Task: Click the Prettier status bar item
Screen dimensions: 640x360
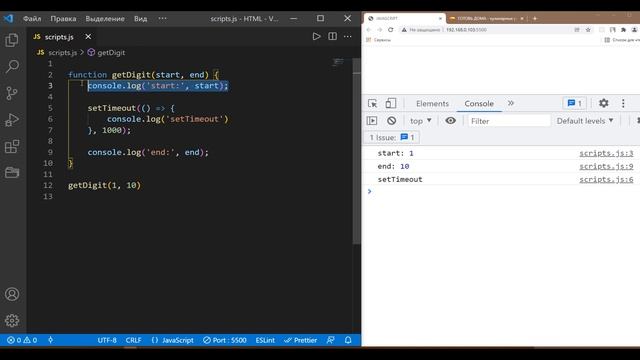Action: 300,340
